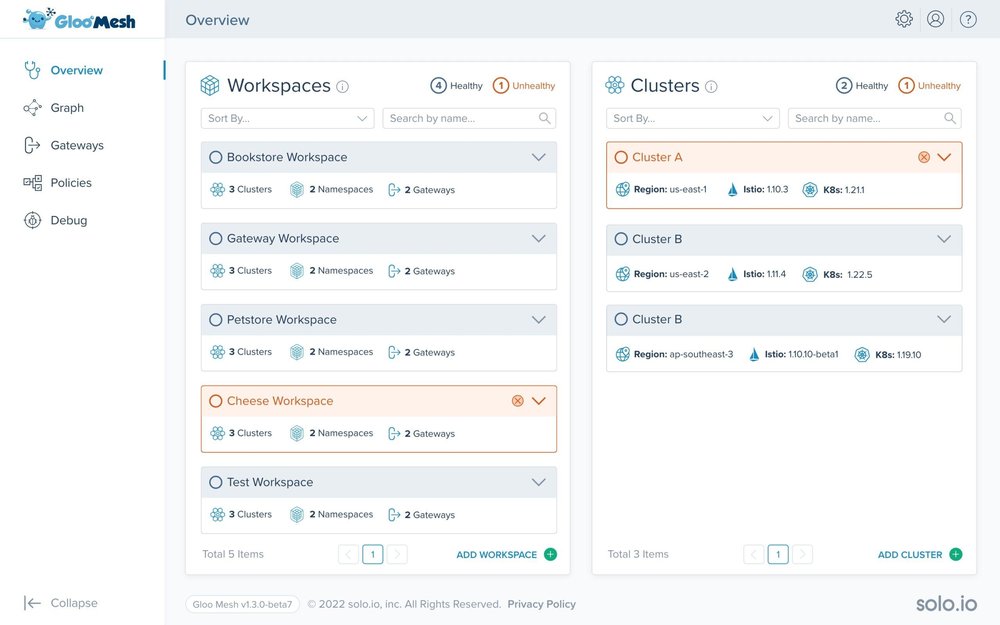
Task: Click the Gloo Mesh logo
Action: click(79, 19)
